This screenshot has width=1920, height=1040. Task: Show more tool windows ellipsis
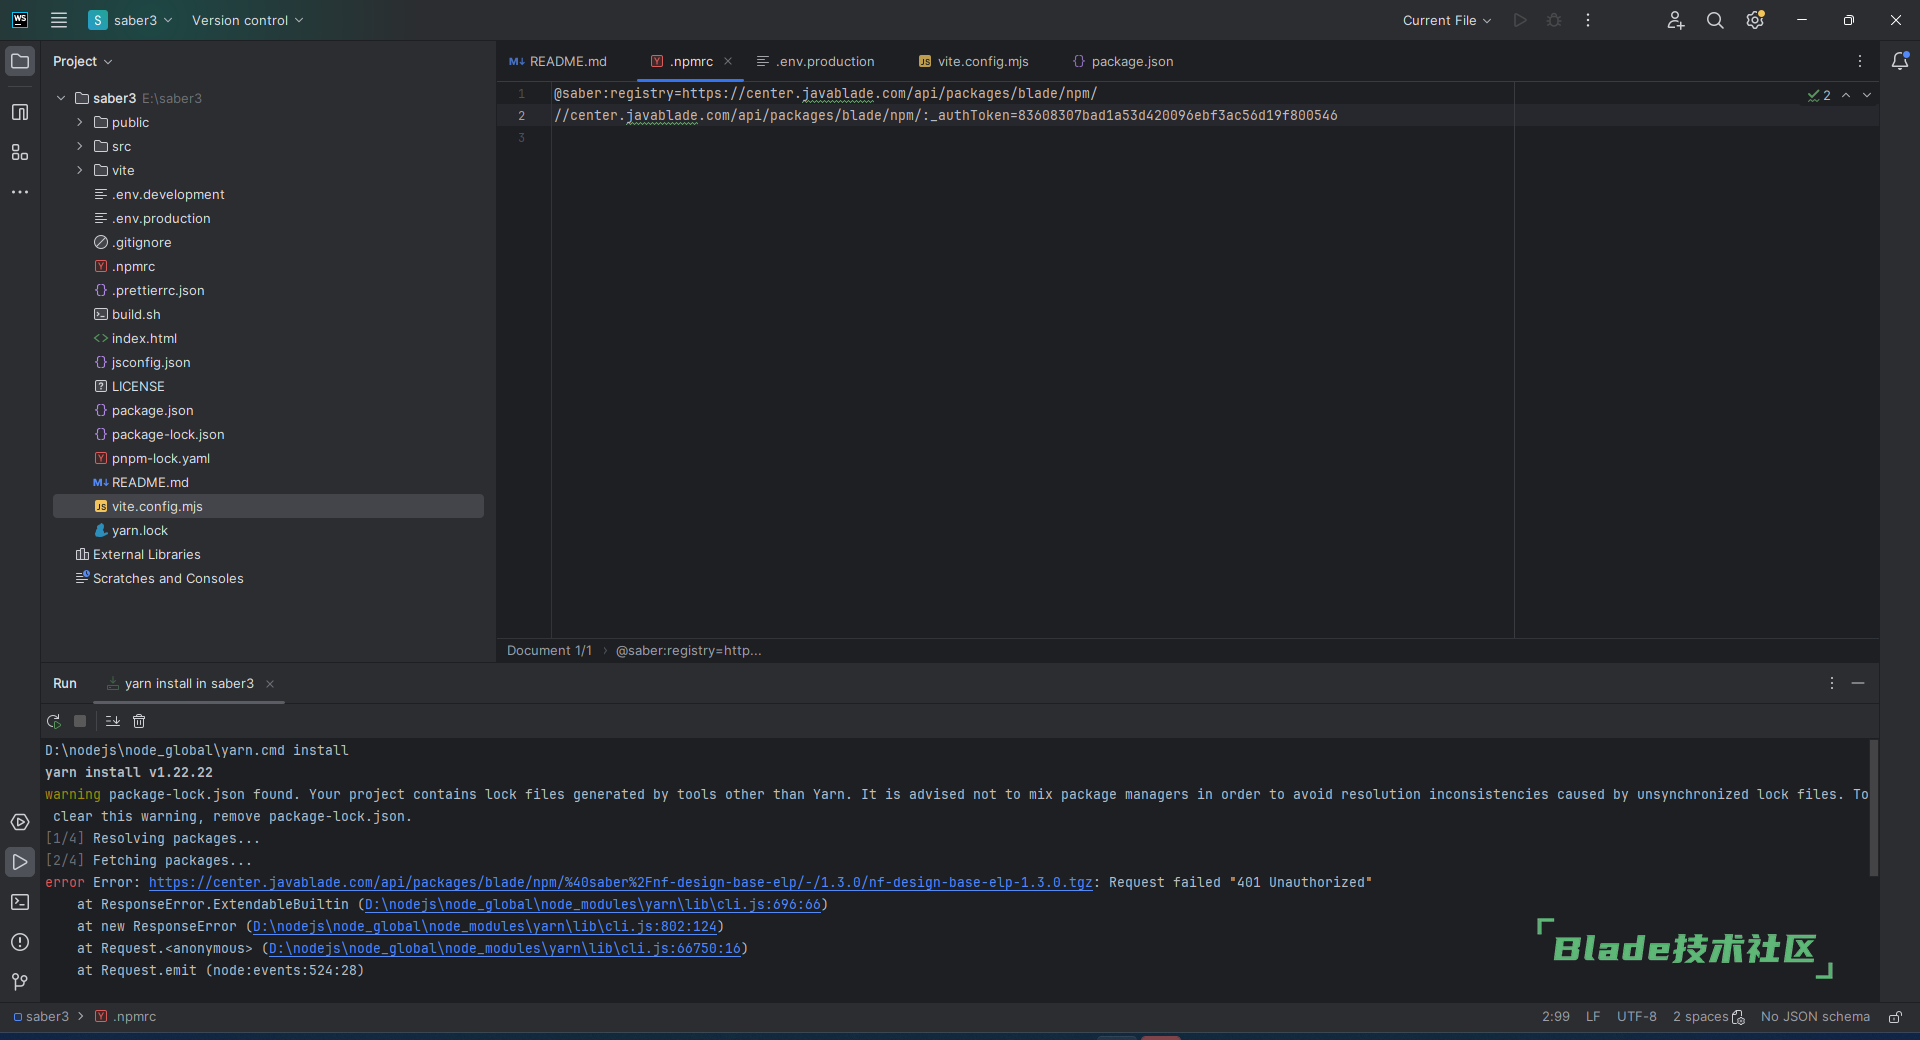click(x=20, y=192)
